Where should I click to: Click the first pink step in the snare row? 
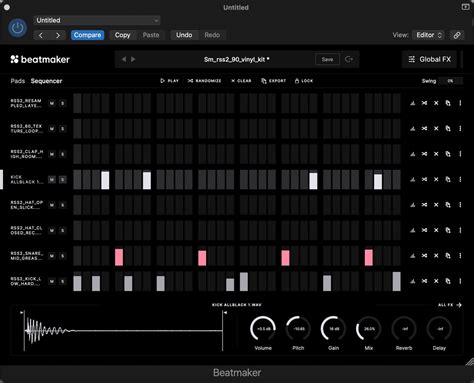[119, 257]
